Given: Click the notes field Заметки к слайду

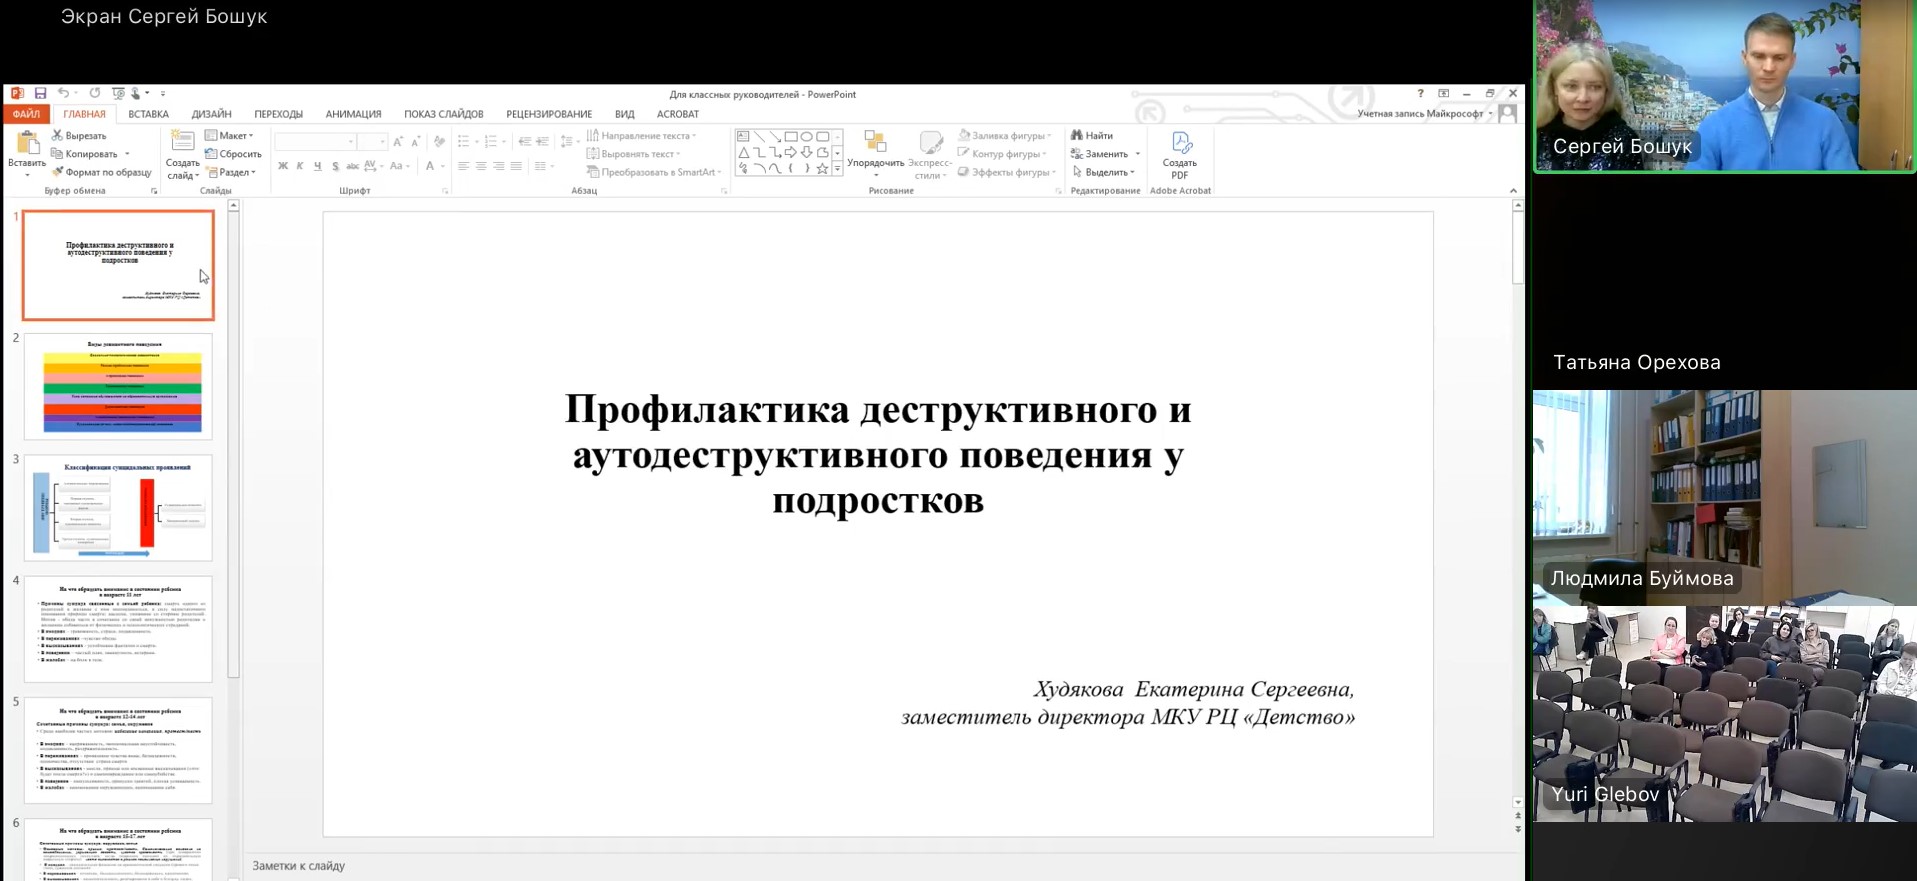Looking at the screenshot, I should point(298,866).
